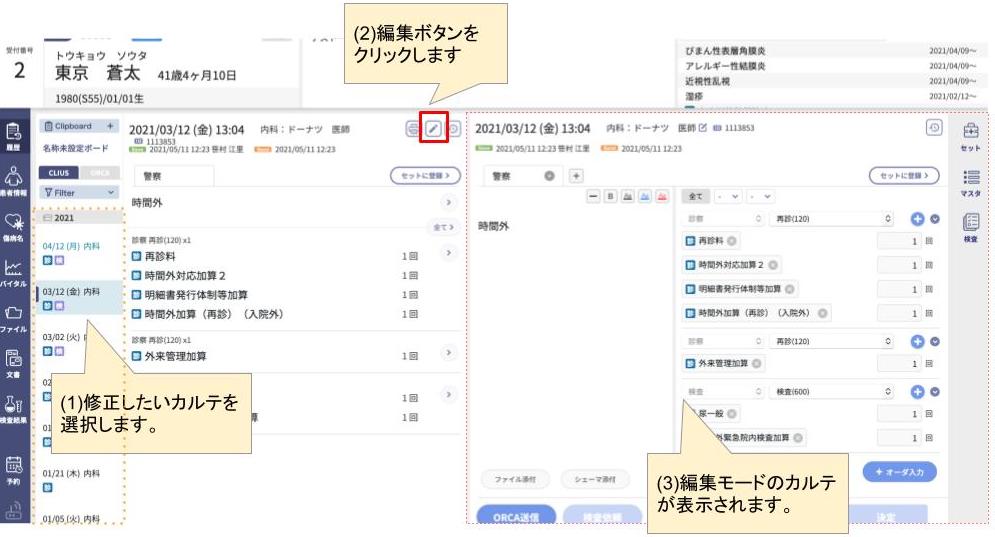Image resolution: width=995 pixels, height=537 pixels.
Task: Edit the 医師 doctor with the small edit icon
Action: click(x=702, y=128)
